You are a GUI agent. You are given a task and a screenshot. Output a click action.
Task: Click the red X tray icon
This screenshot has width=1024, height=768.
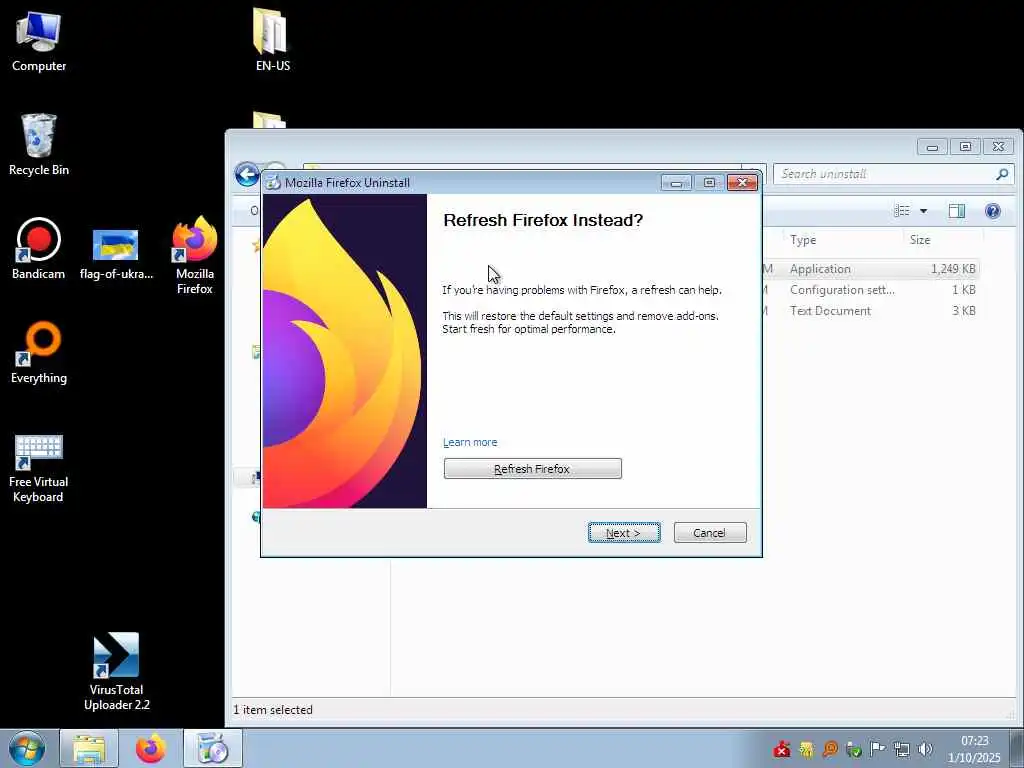click(782, 749)
